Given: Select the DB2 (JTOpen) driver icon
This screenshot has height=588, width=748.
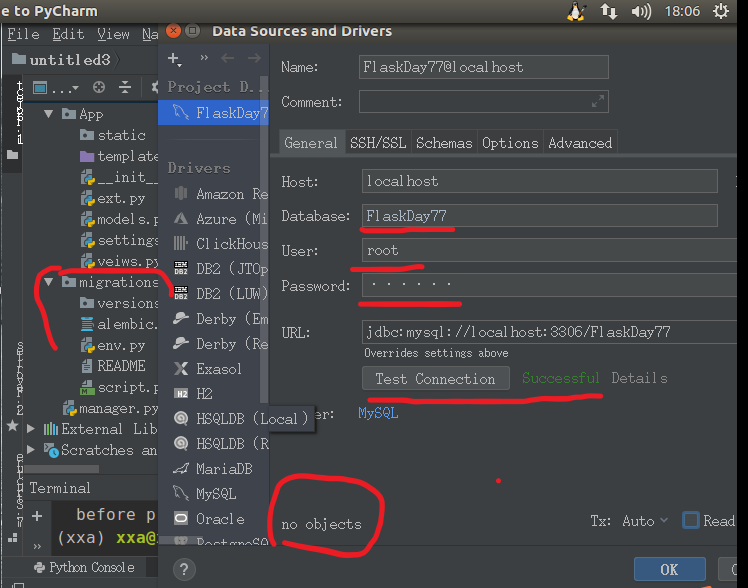Looking at the screenshot, I should (x=181, y=268).
